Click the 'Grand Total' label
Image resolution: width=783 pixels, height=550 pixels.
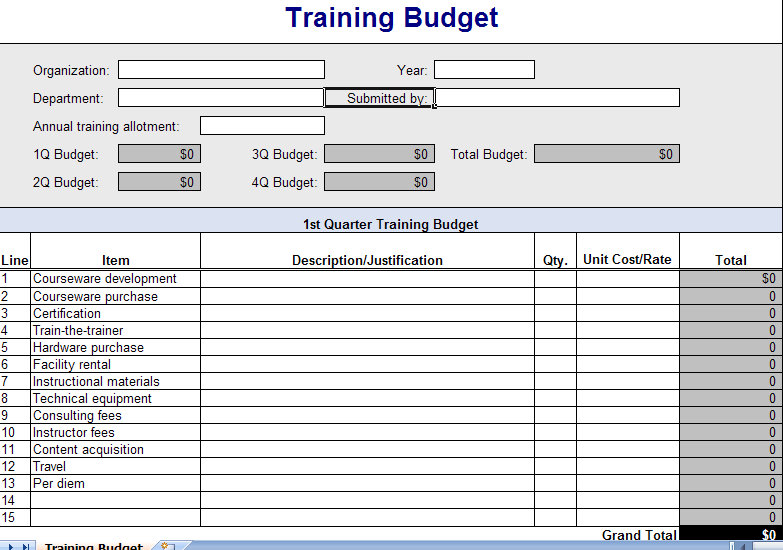(639, 535)
